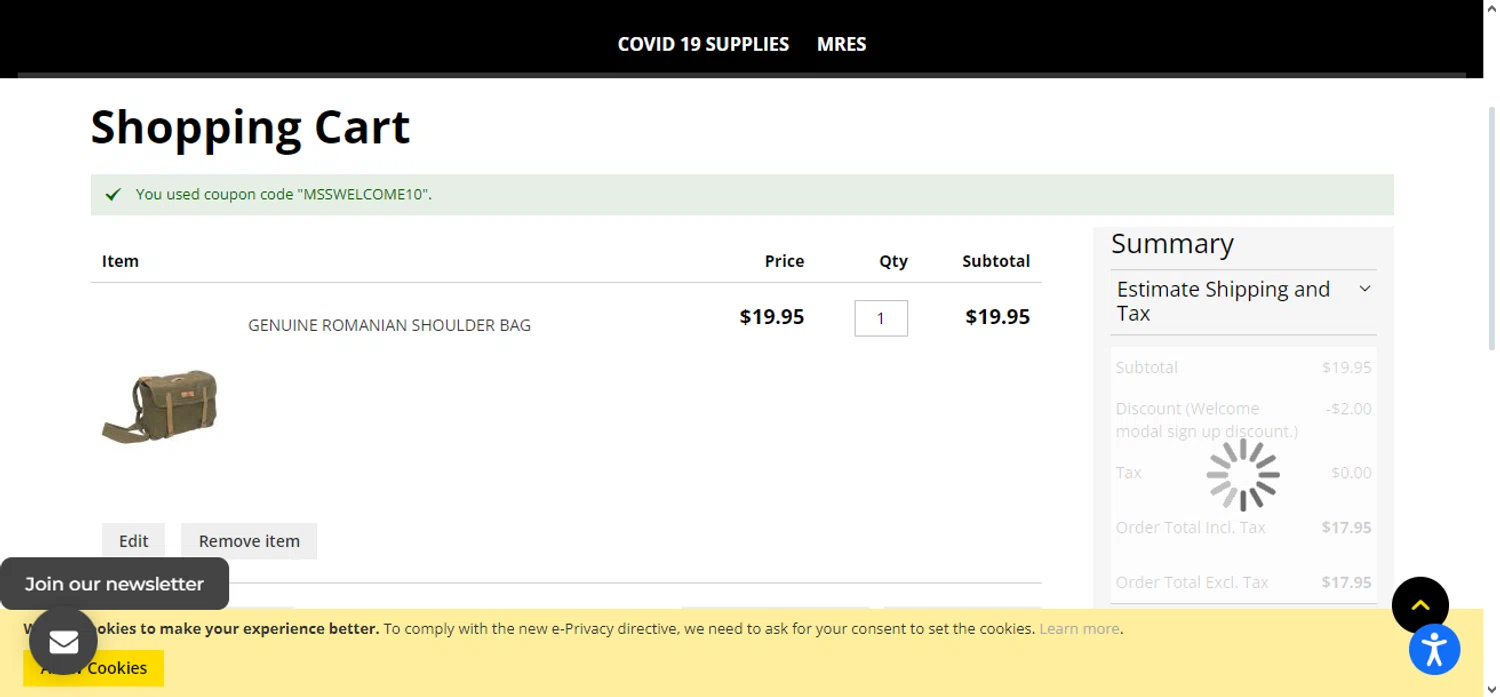Image resolution: width=1500 pixels, height=697 pixels.
Task: Click the MSSWELCOME10 coupon confirmation message
Action: (284, 194)
